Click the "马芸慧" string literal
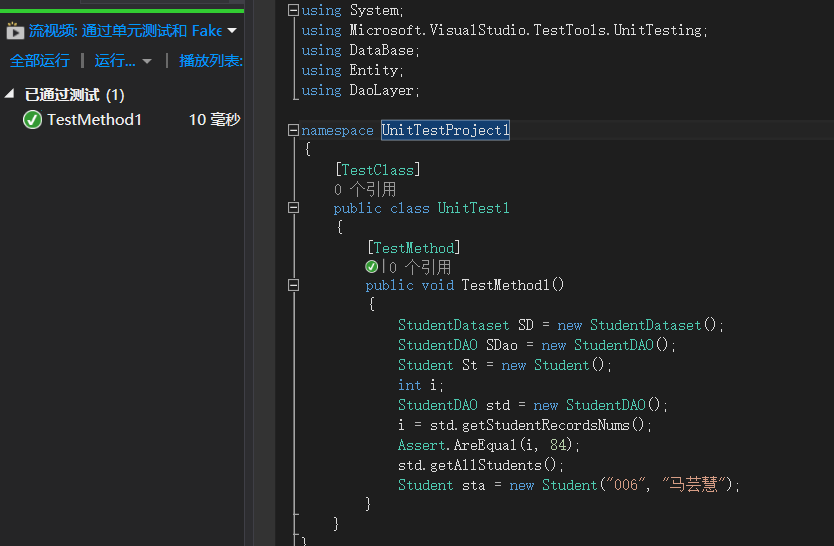Viewport: 834px width, 546px height. point(694,485)
